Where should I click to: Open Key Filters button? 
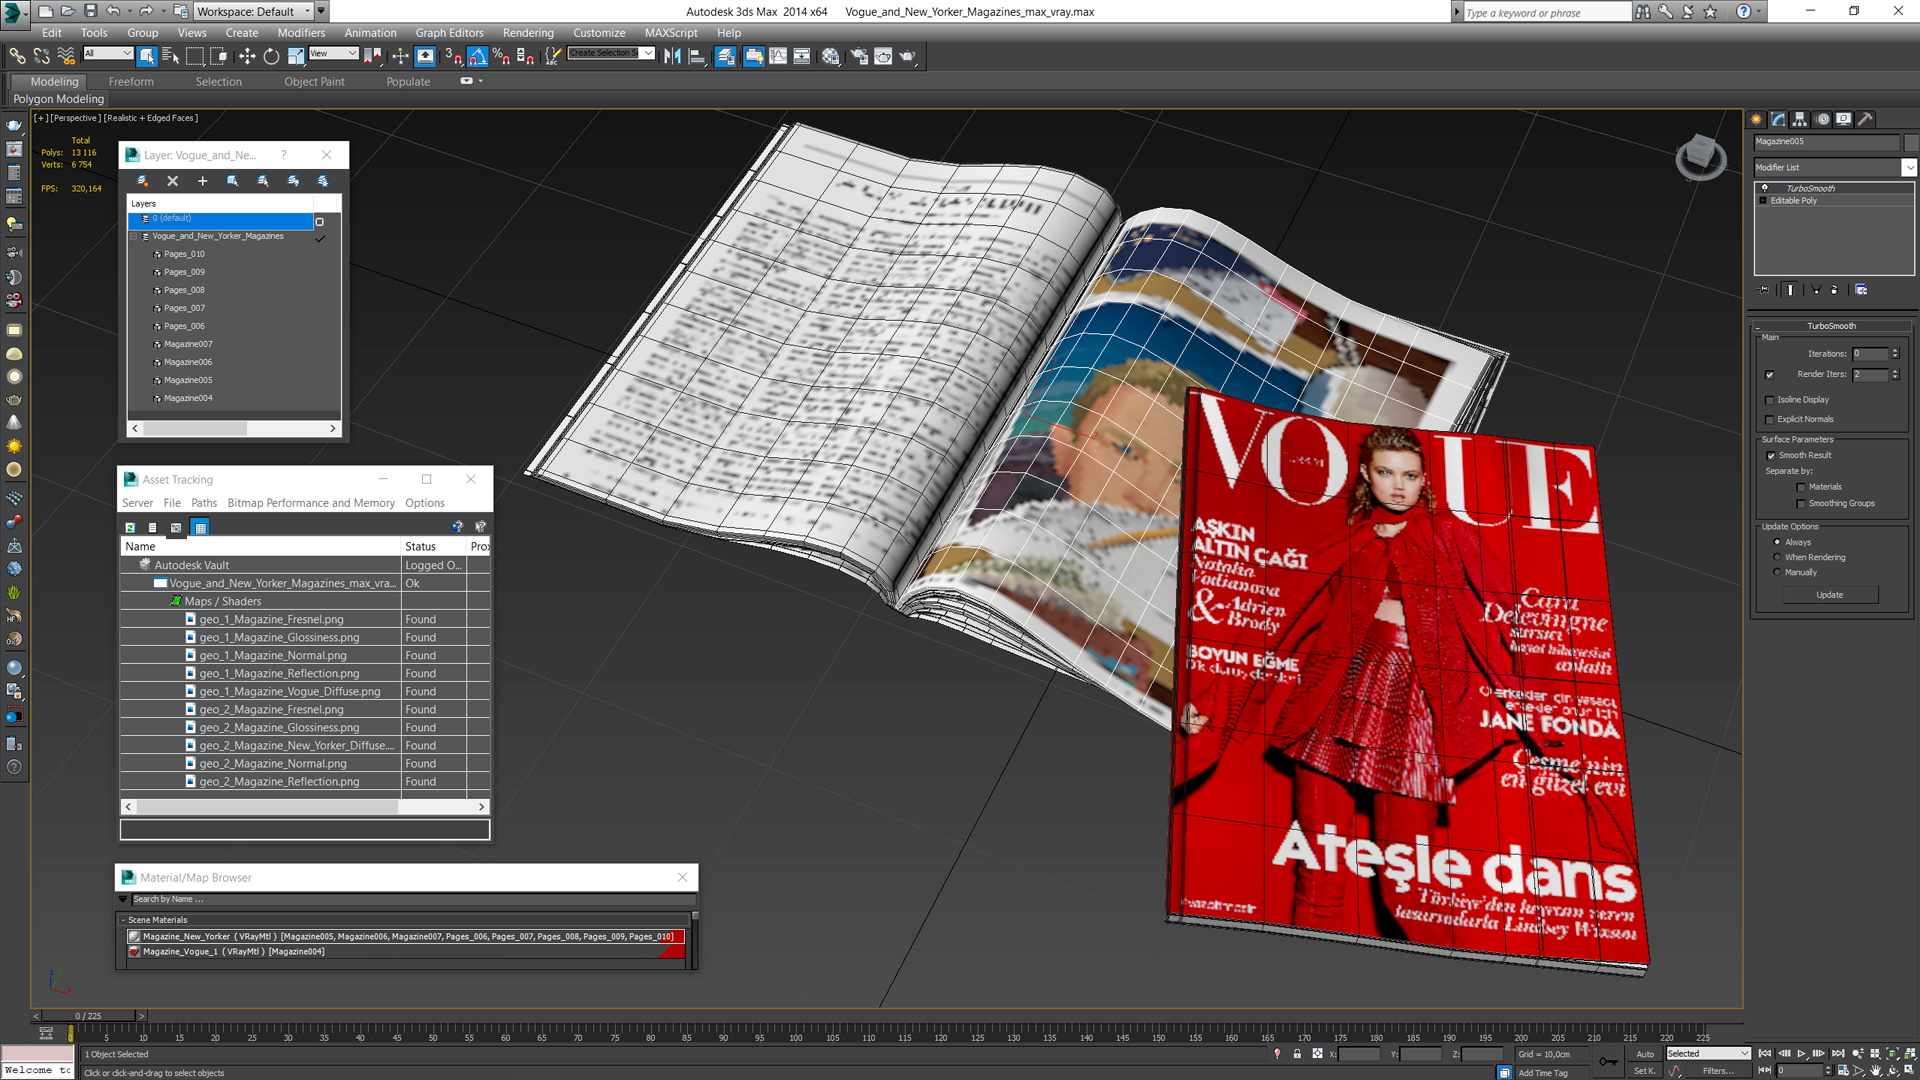click(1718, 1071)
